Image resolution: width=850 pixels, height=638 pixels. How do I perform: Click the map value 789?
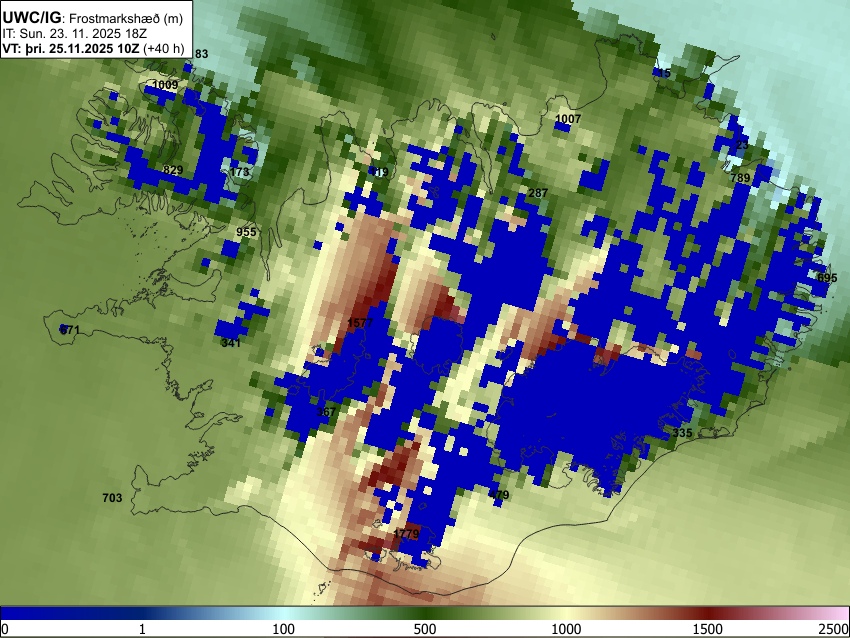[x=740, y=178]
